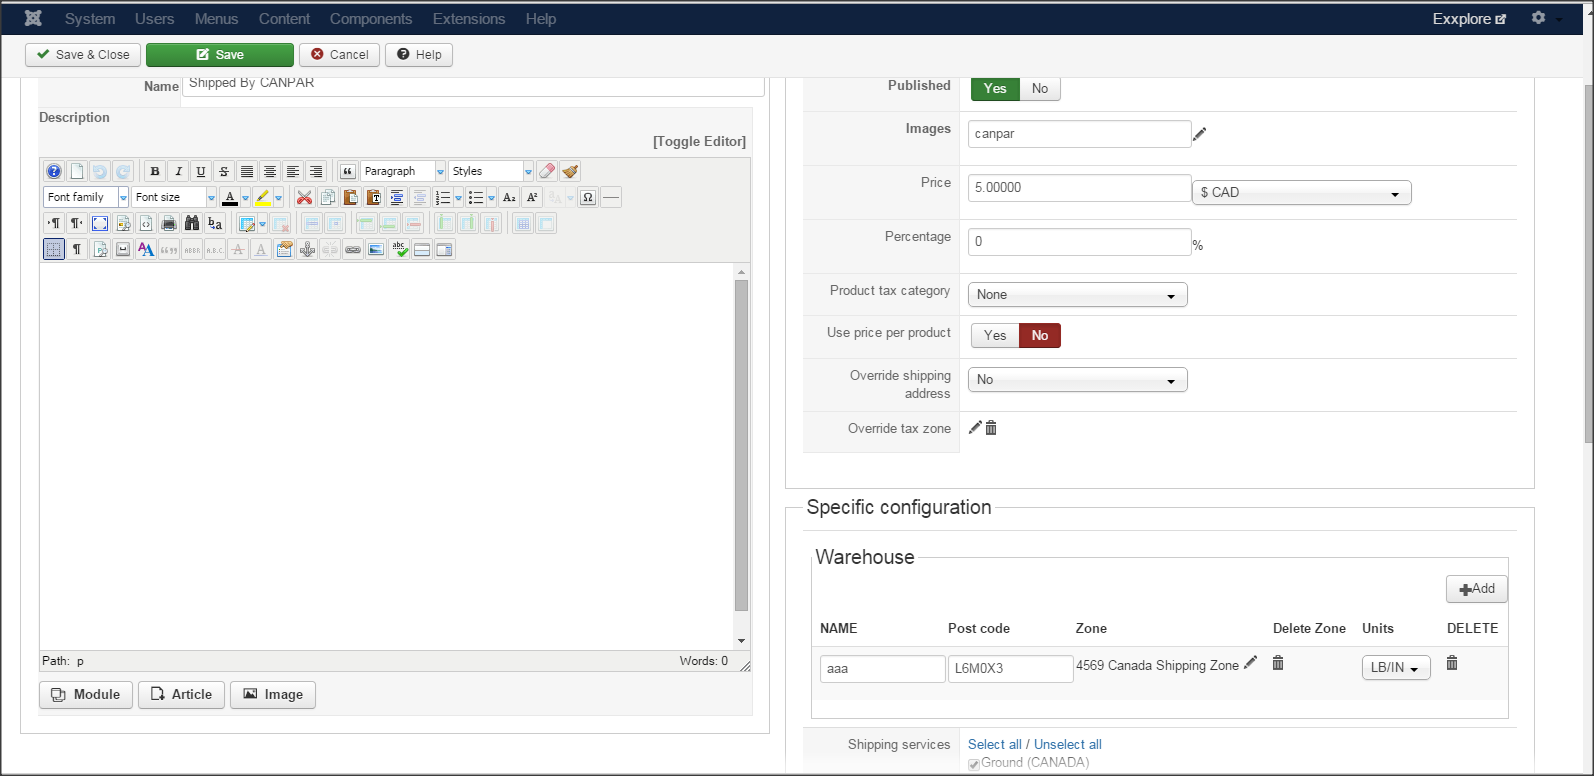The height and width of the screenshot is (776, 1594).
Task: Toggle visual aid gridlines button
Action: click(54, 249)
